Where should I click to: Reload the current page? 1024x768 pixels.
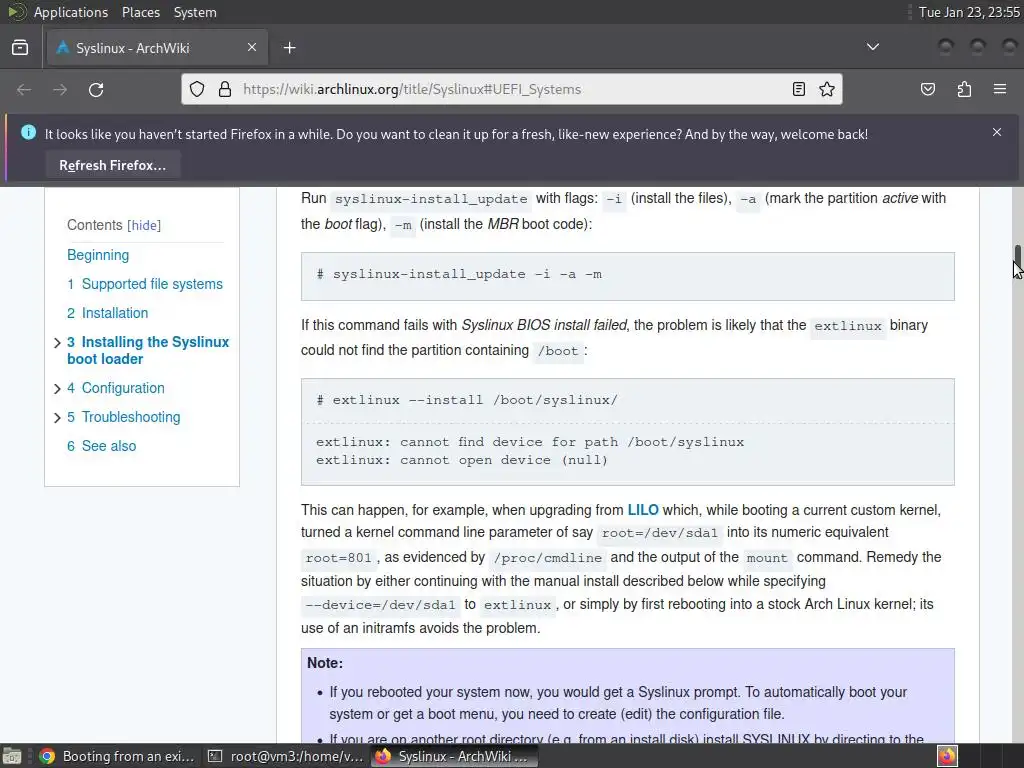point(96,89)
